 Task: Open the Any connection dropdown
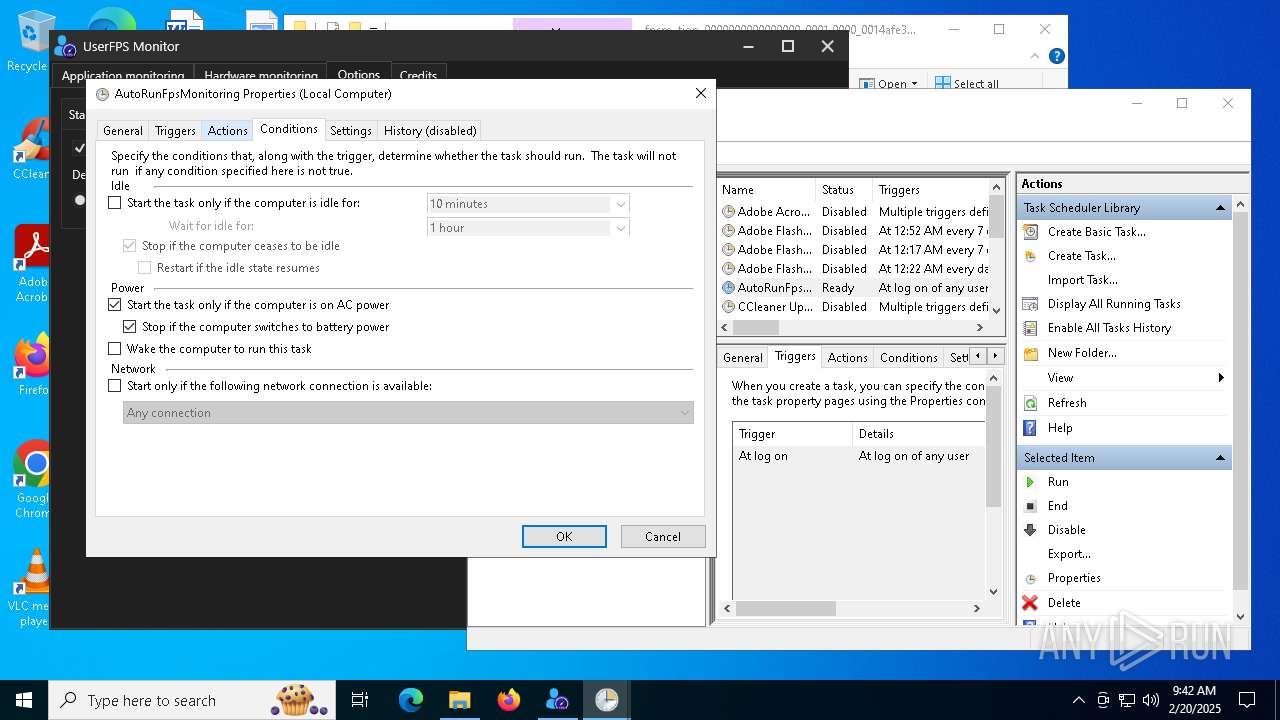685,413
